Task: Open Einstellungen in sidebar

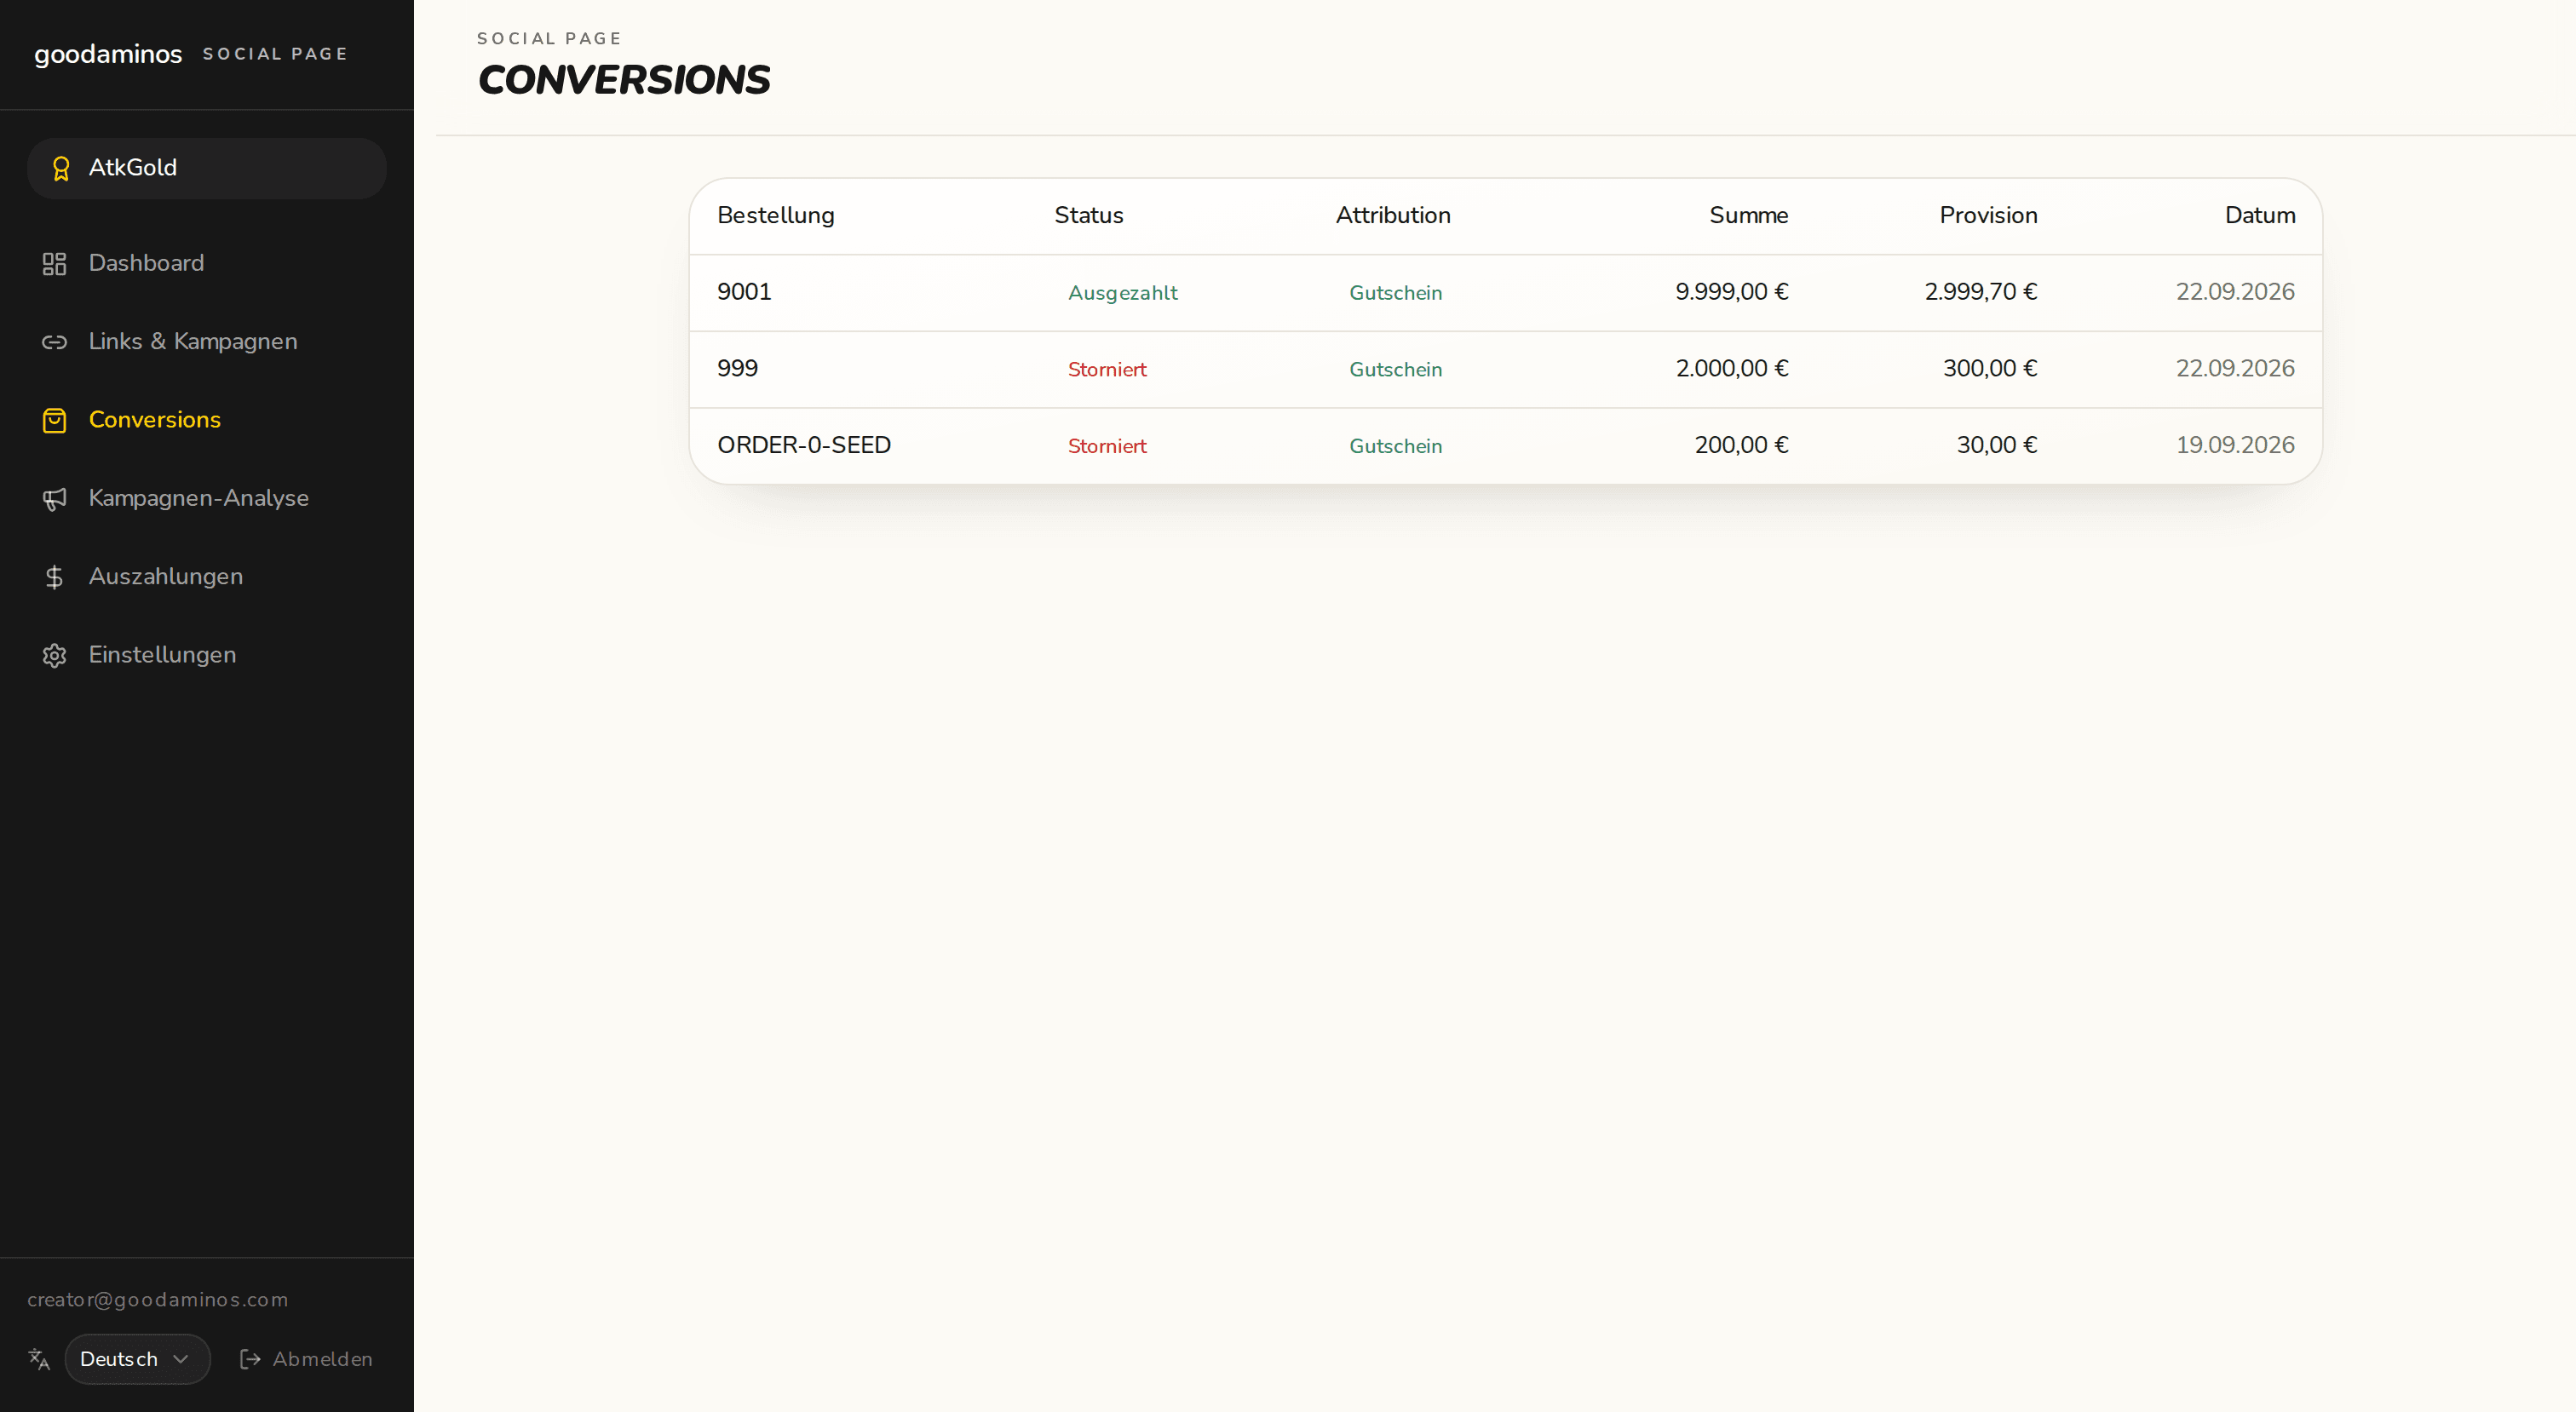Action: 163,654
